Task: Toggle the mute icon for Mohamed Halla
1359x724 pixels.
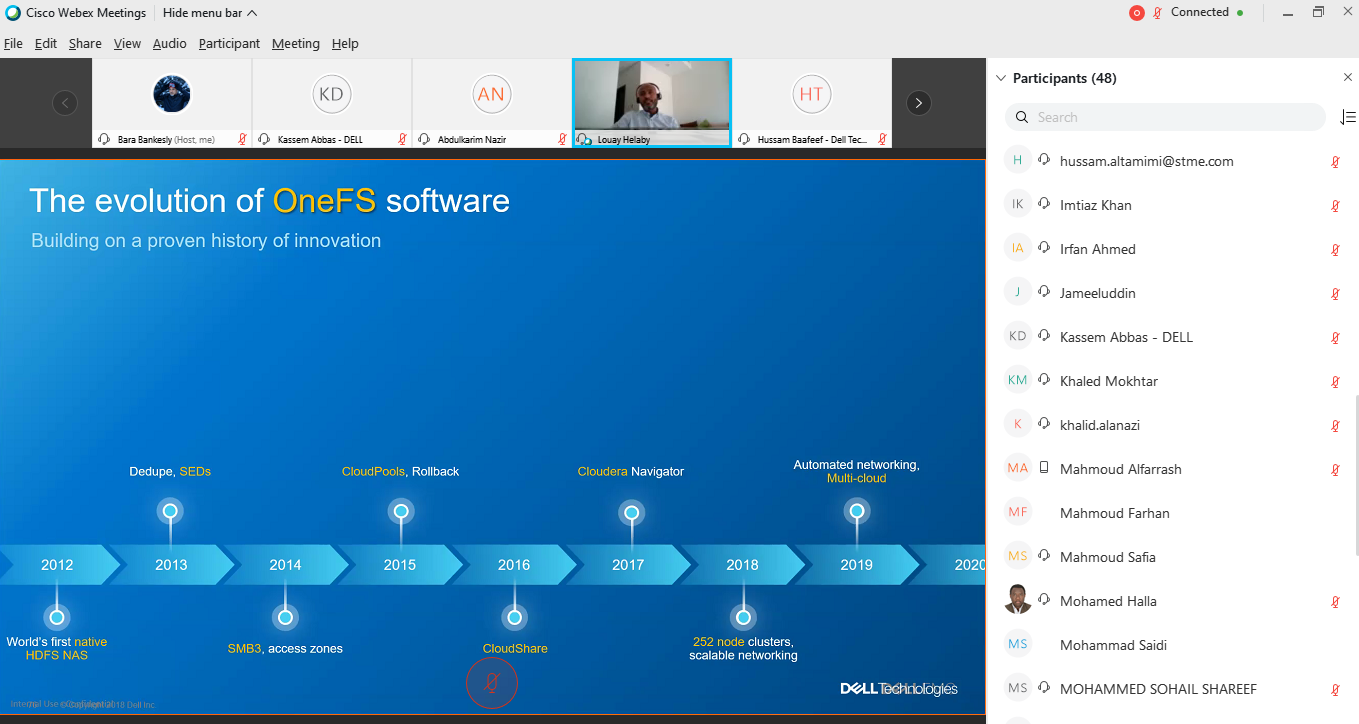Action: [1335, 601]
